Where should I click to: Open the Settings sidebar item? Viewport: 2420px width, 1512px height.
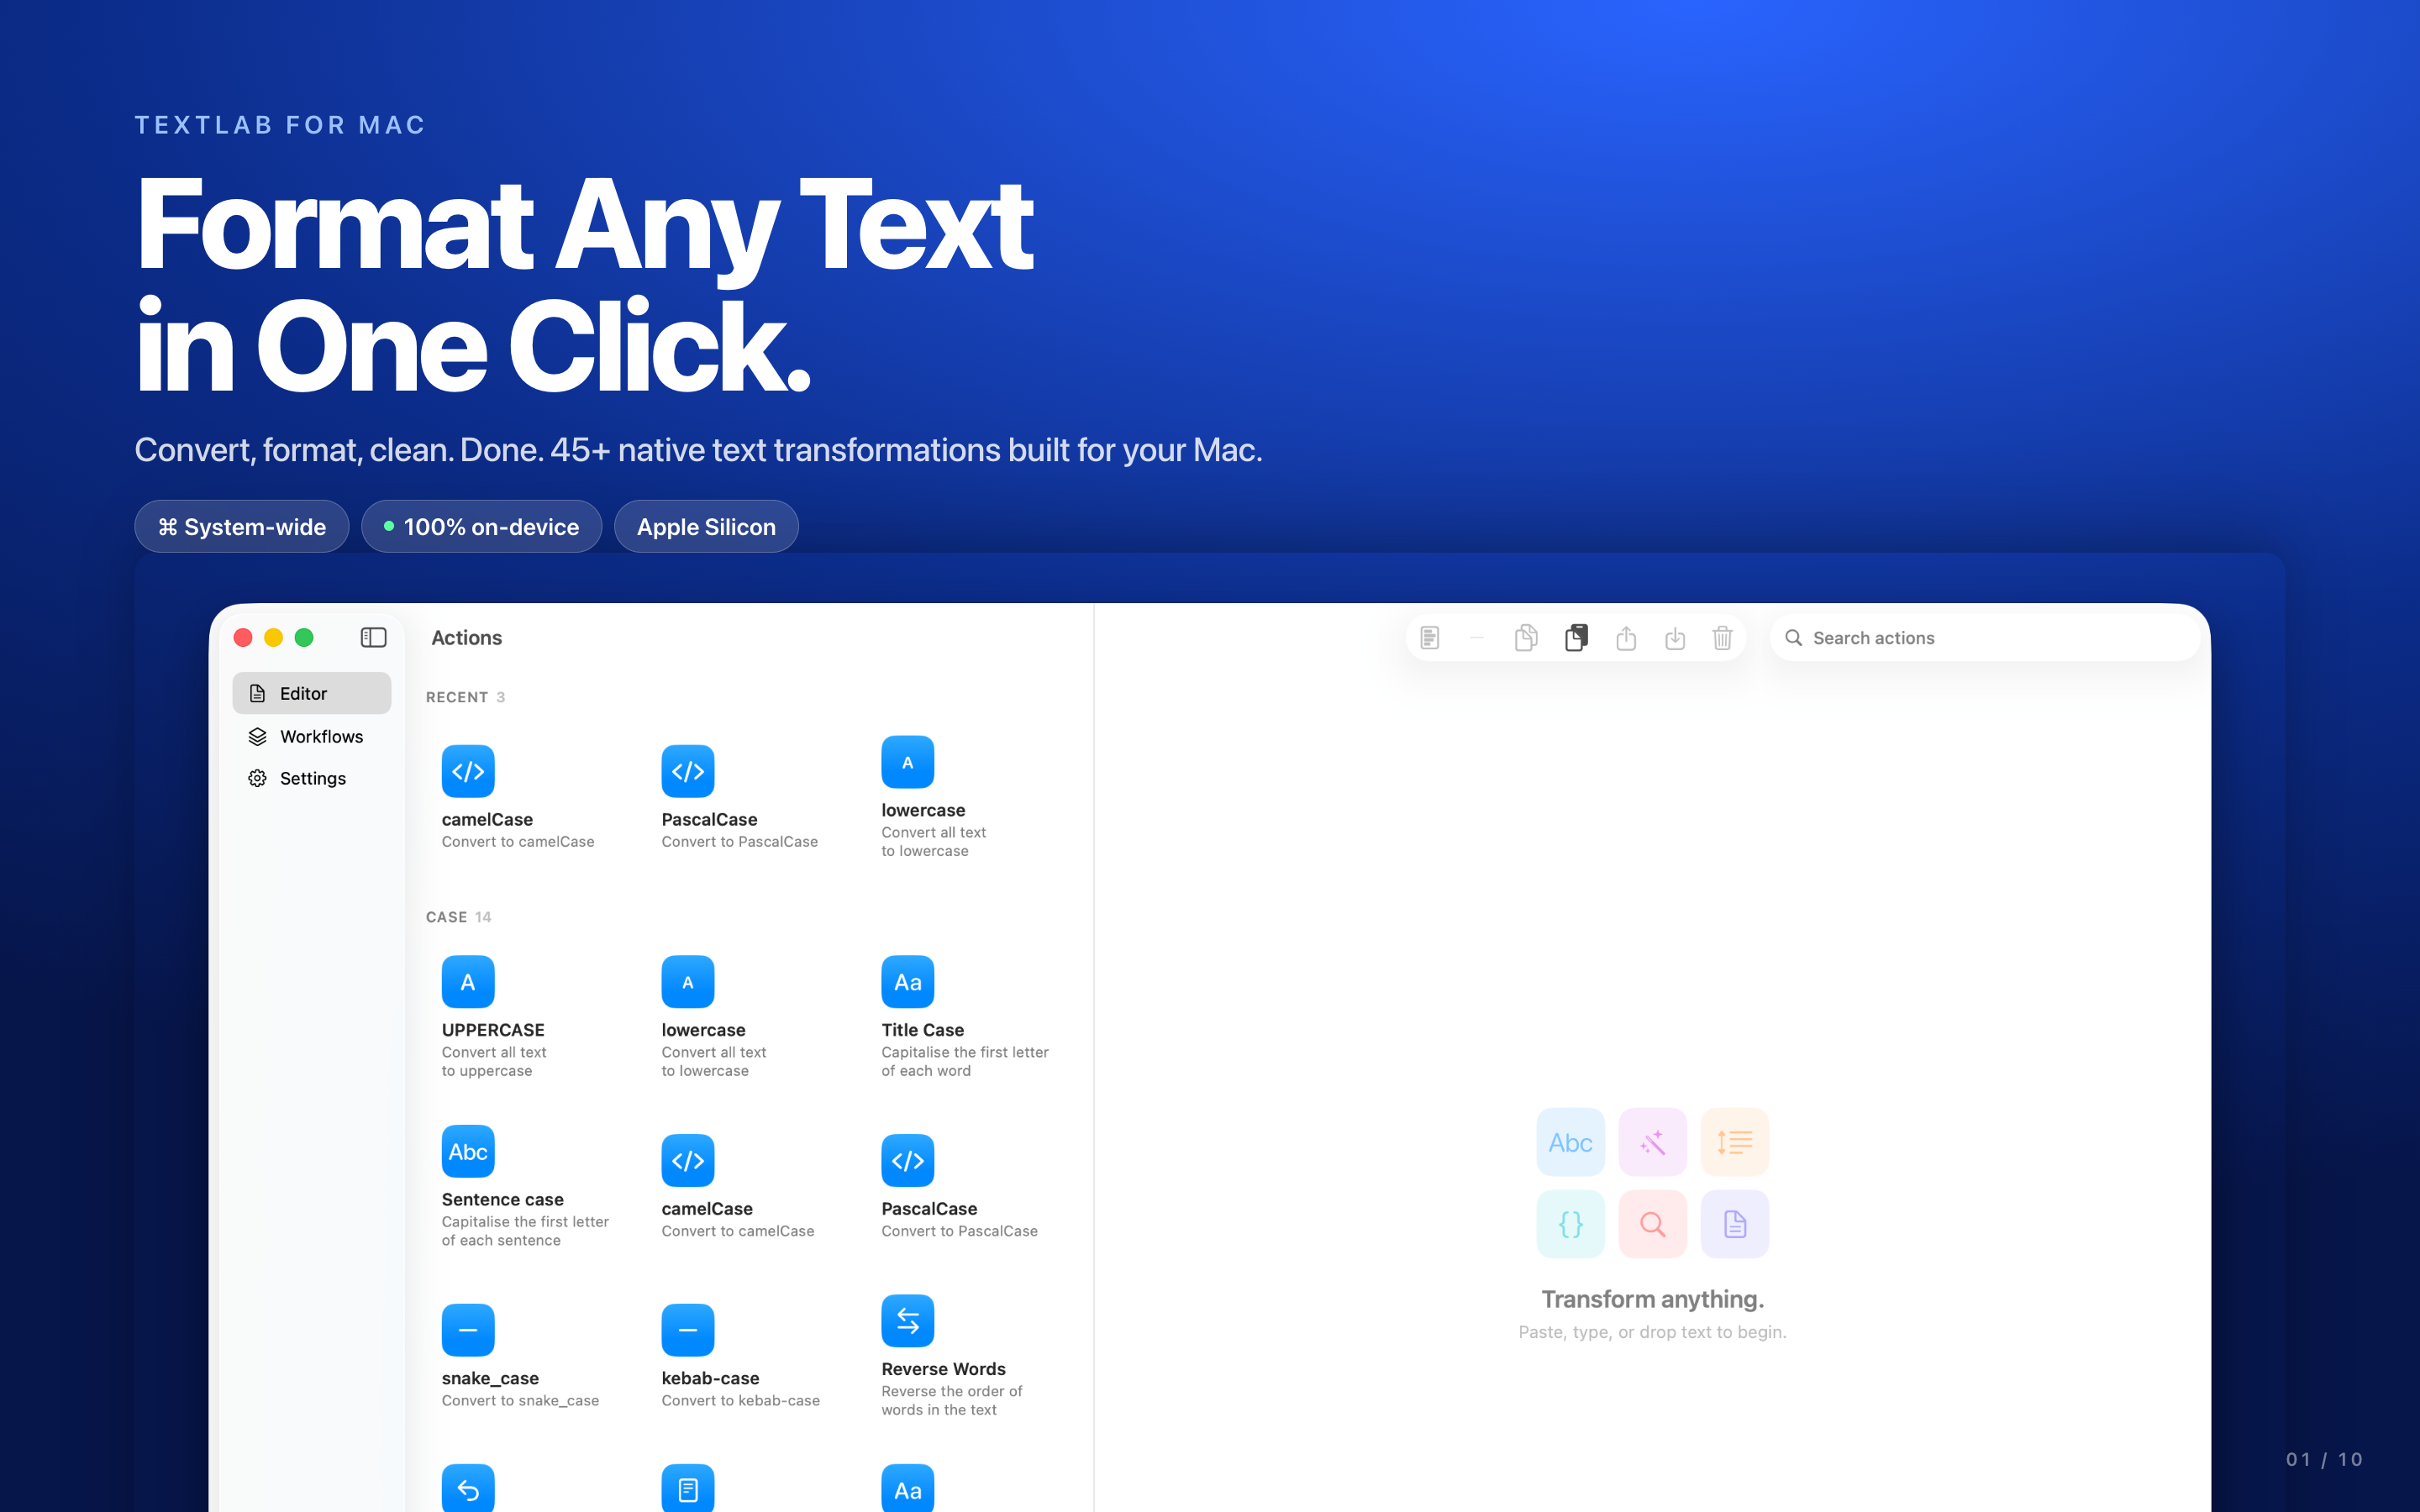(311, 778)
